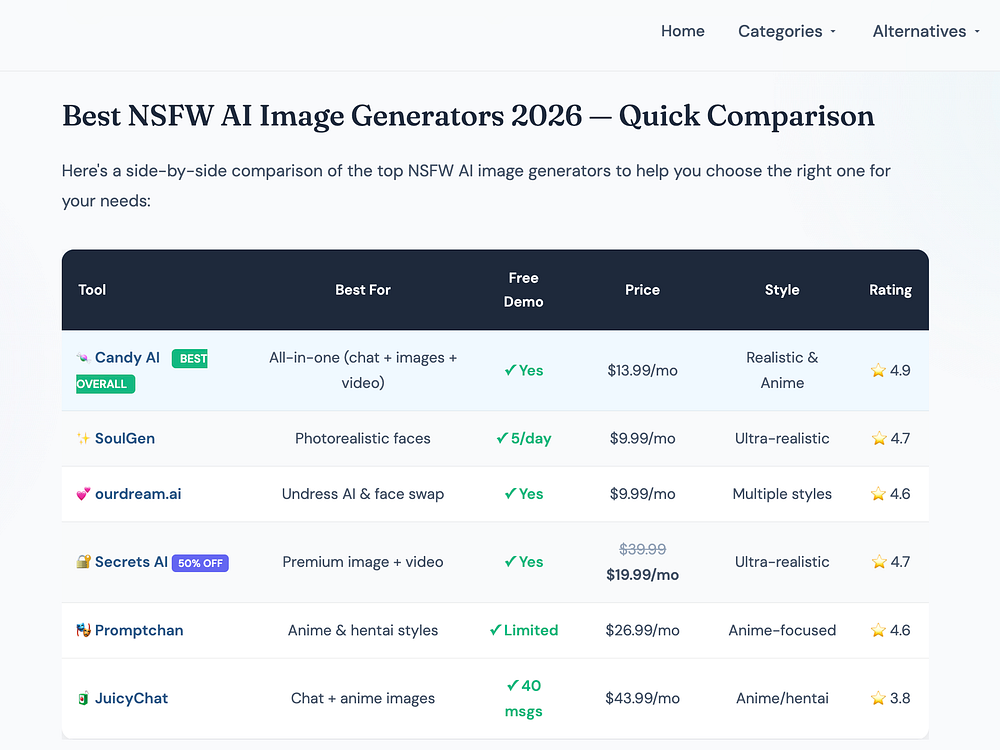Click the OVERALL badge under Candy AI

[105, 384]
